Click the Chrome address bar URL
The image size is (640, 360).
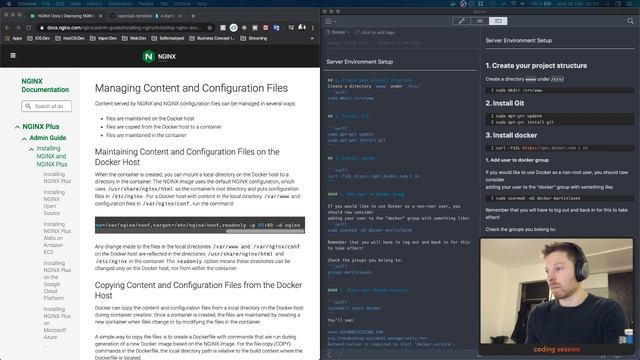[124, 28]
